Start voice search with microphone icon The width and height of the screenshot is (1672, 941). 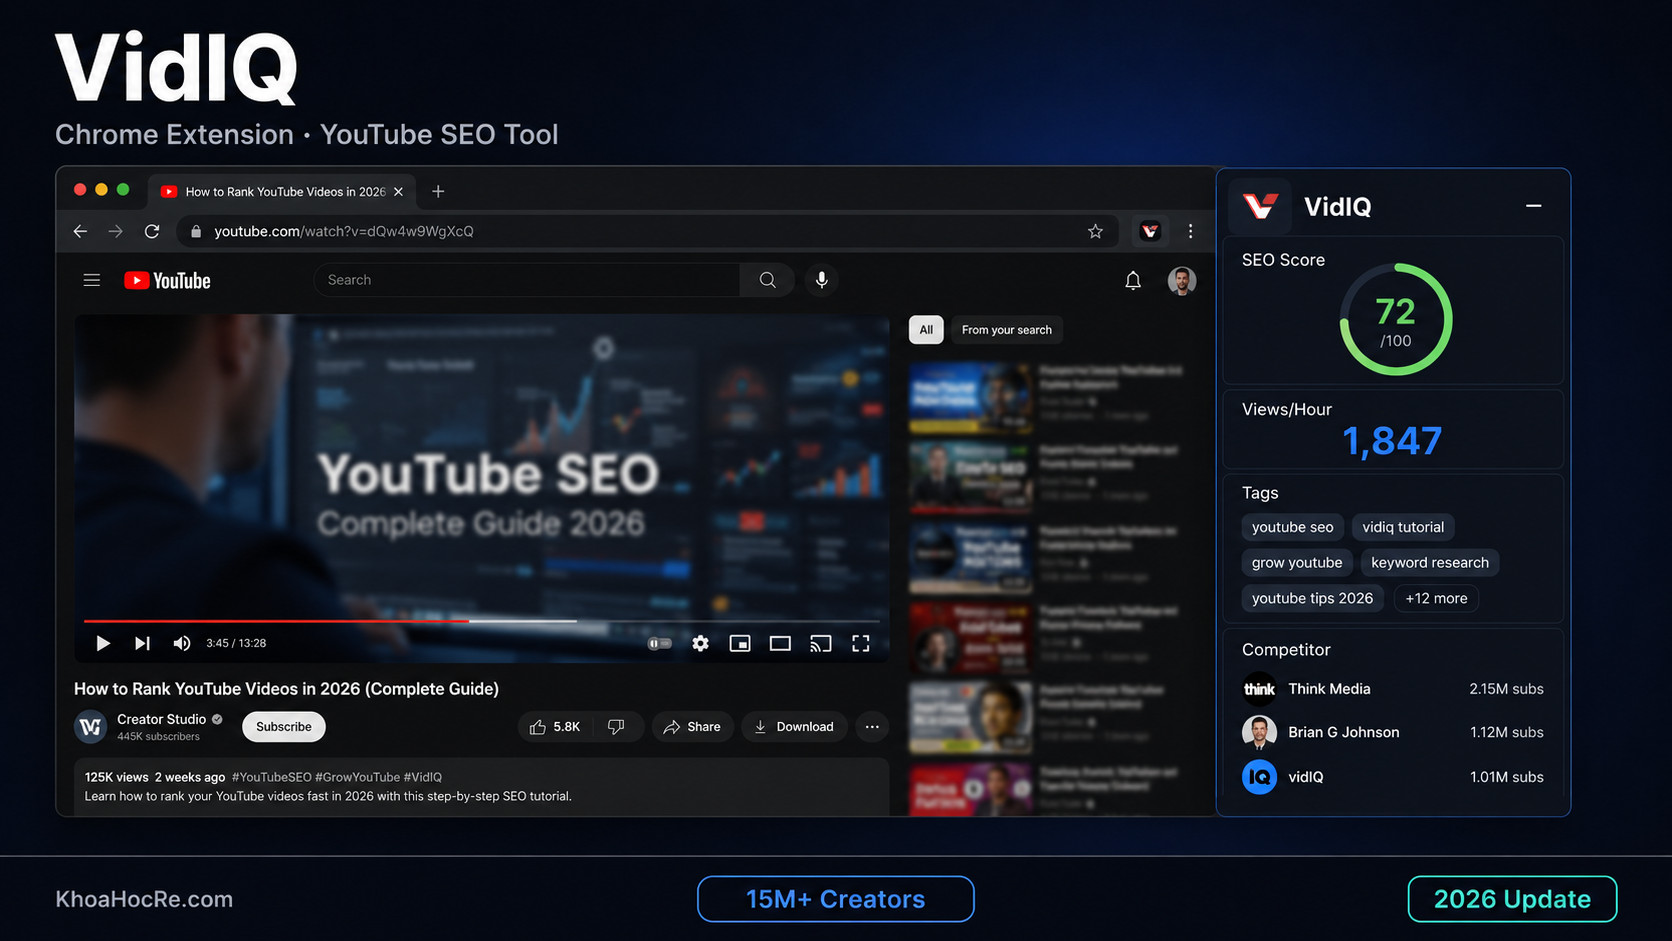821,280
